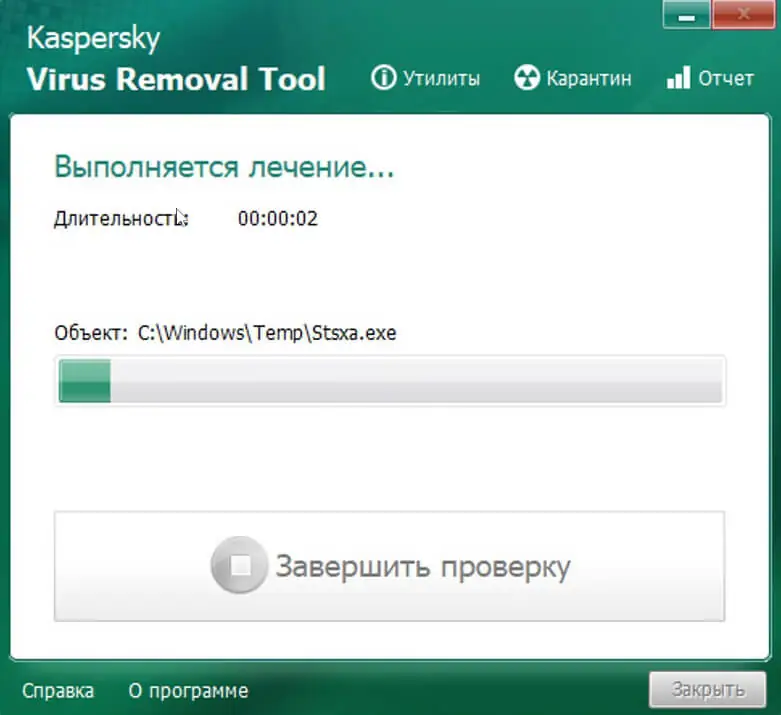Viewport: 781px width, 715px height.
Task: Click the green treatment progress bar
Action: click(x=390, y=381)
